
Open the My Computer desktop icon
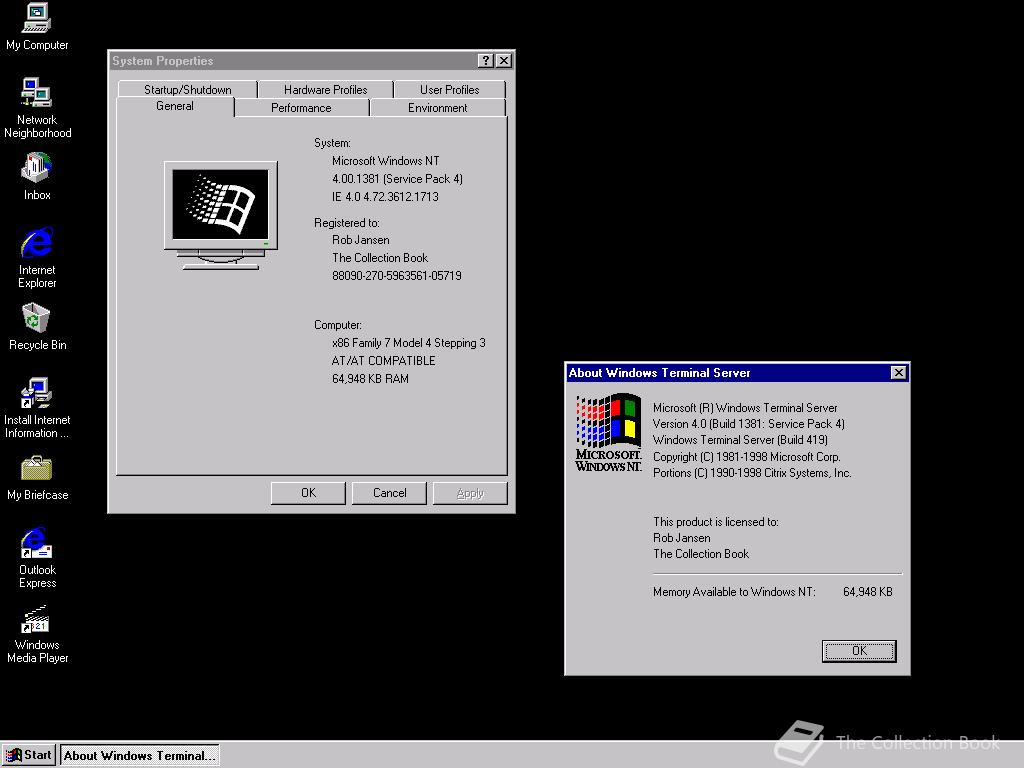37,27
